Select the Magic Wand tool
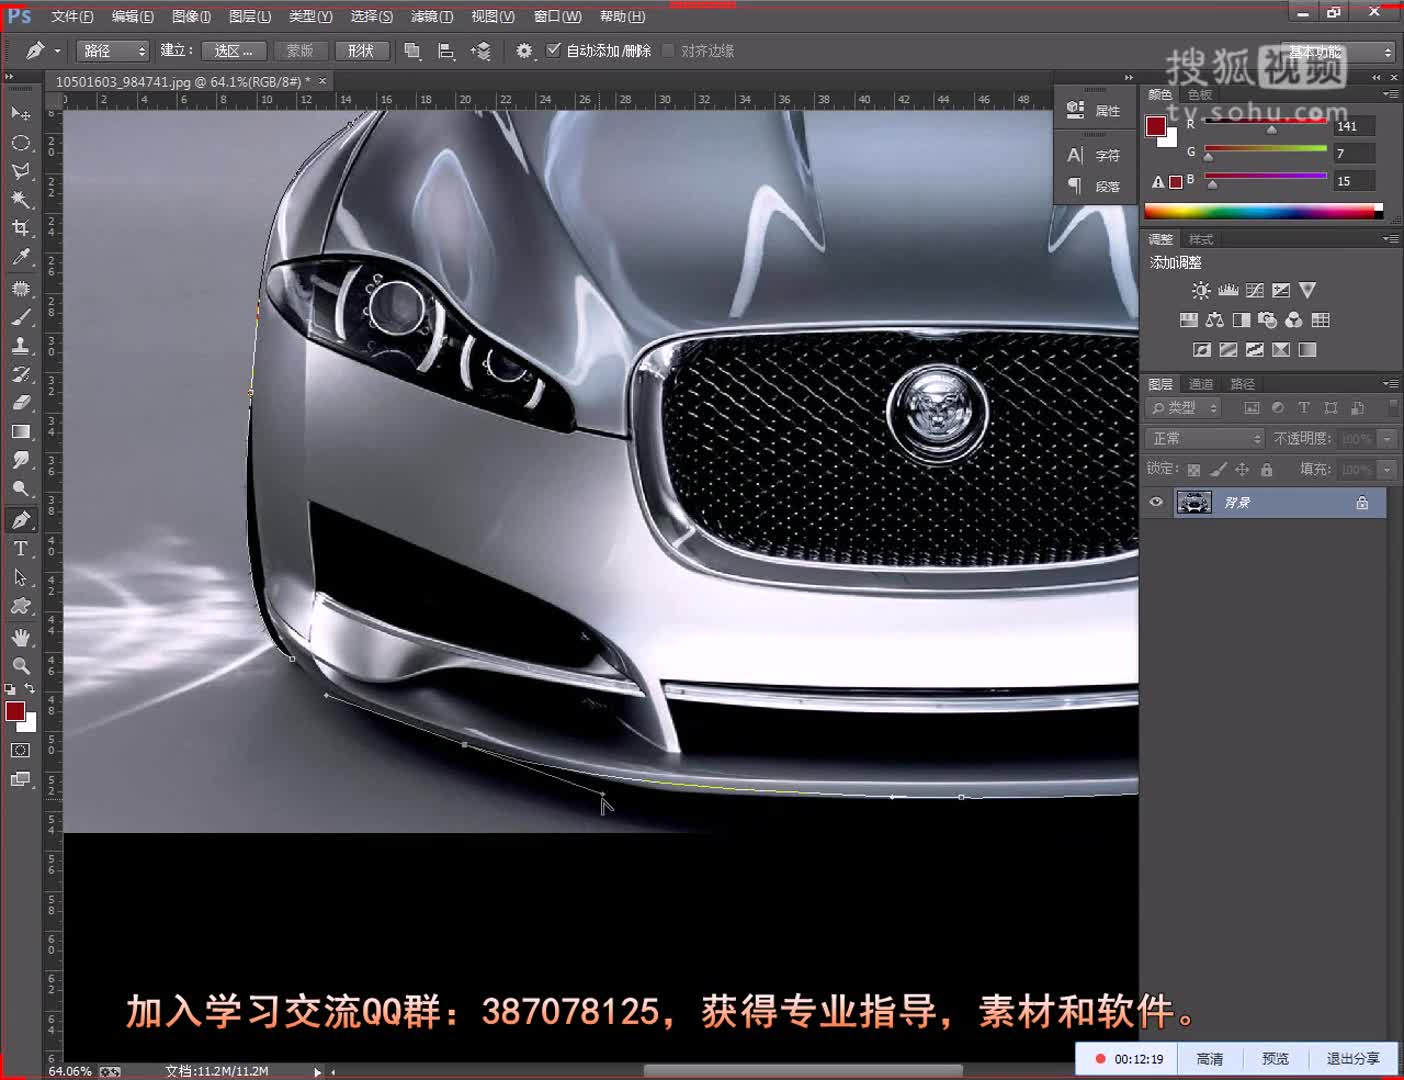 20,200
